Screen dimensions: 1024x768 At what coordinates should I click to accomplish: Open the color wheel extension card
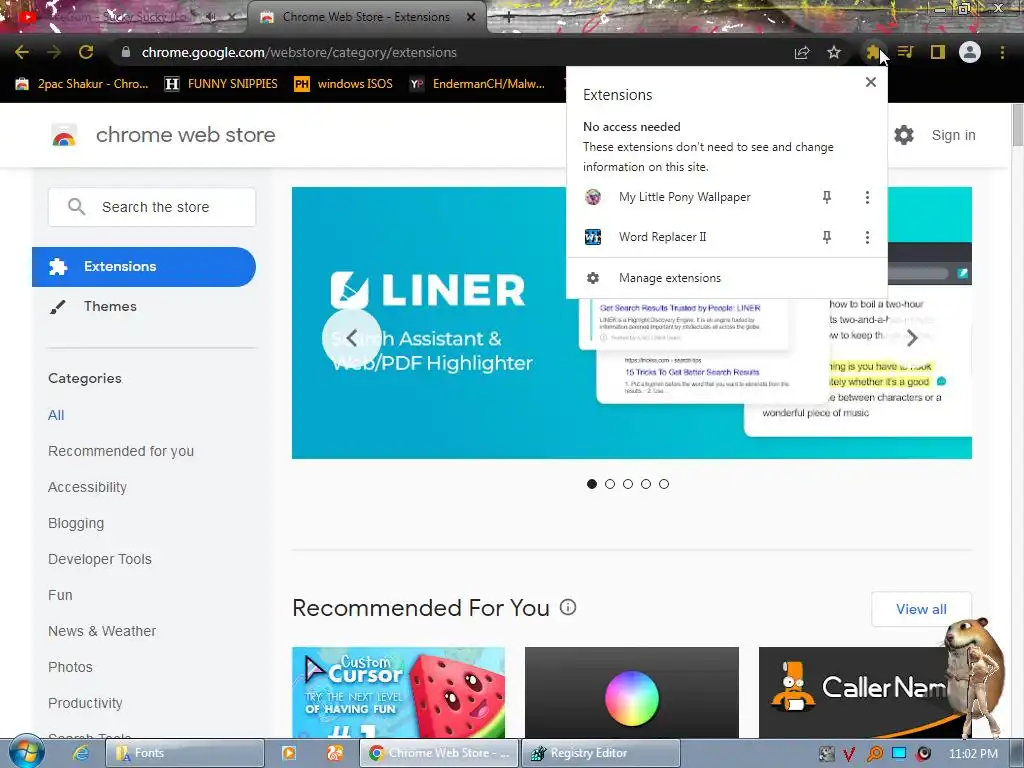632,692
